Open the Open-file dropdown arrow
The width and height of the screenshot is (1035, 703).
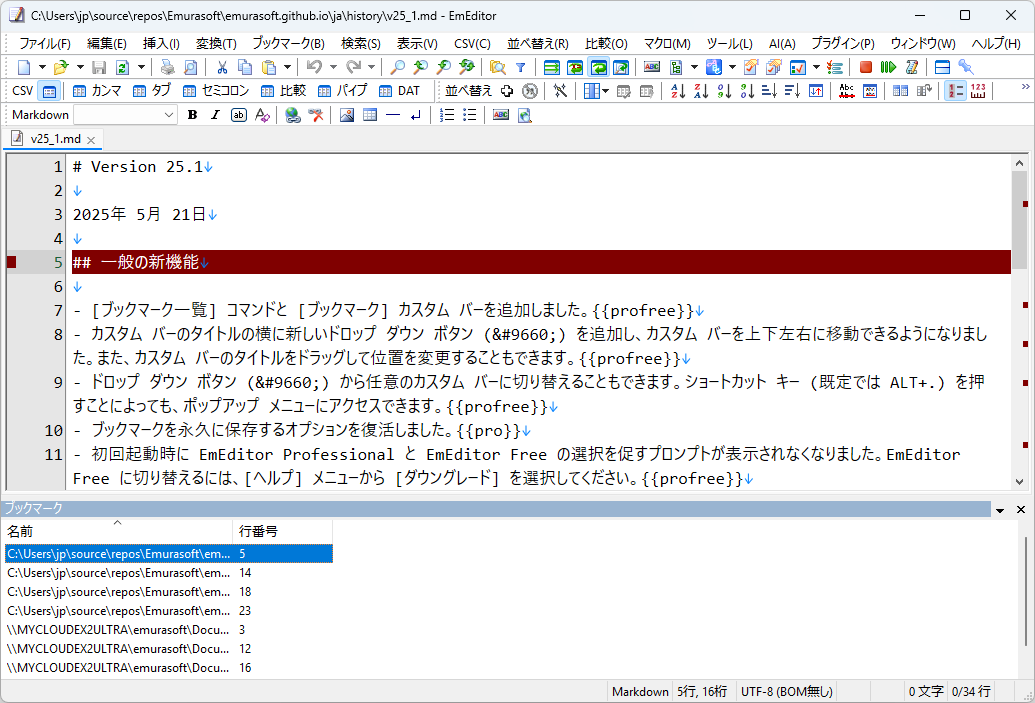click(80, 67)
